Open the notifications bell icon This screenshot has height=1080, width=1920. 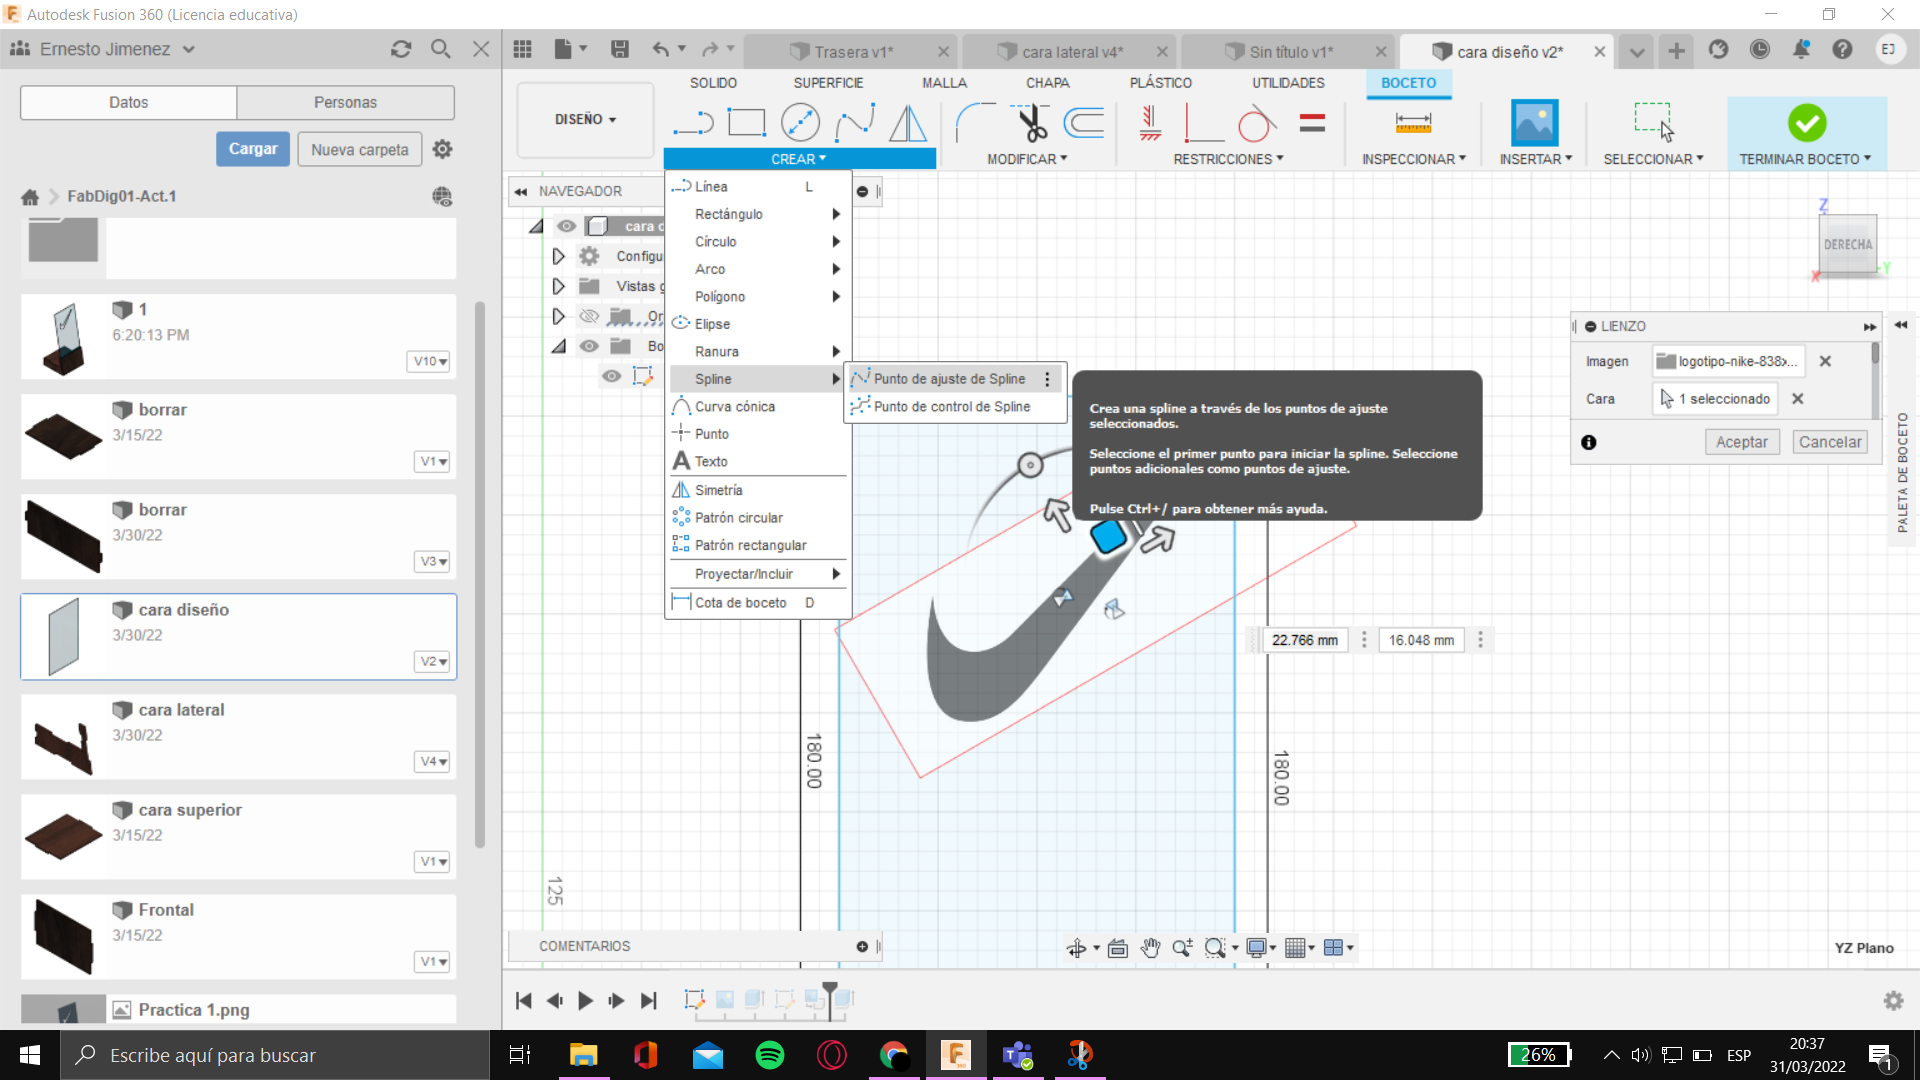tap(1801, 49)
